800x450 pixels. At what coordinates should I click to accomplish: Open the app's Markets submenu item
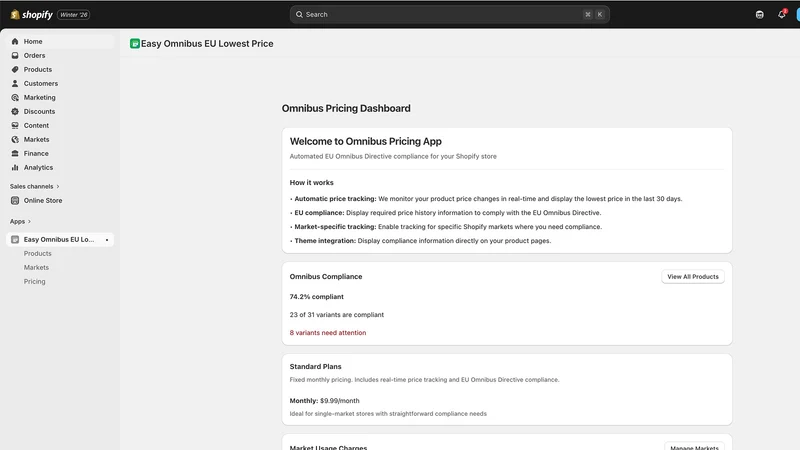[x=36, y=267]
